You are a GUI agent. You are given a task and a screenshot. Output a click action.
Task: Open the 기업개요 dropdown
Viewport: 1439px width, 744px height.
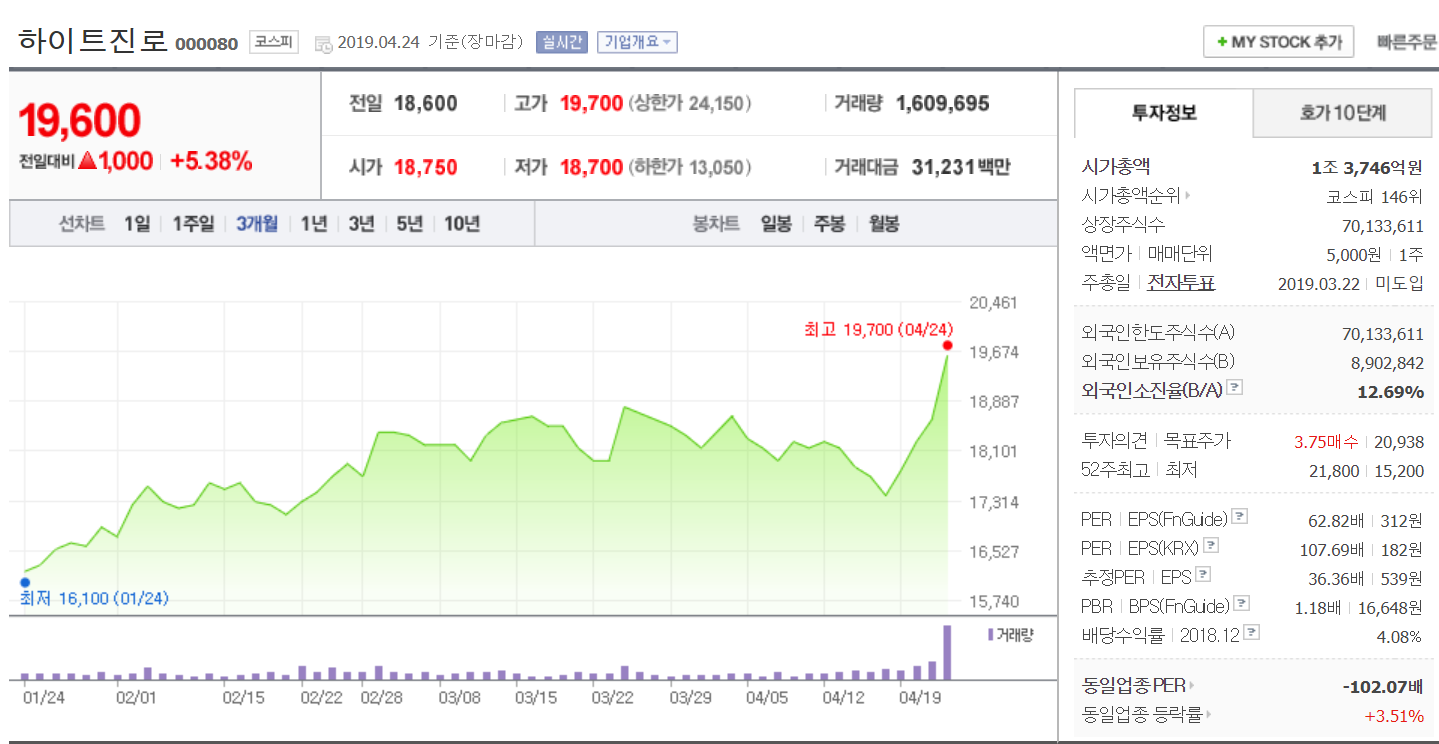click(637, 42)
